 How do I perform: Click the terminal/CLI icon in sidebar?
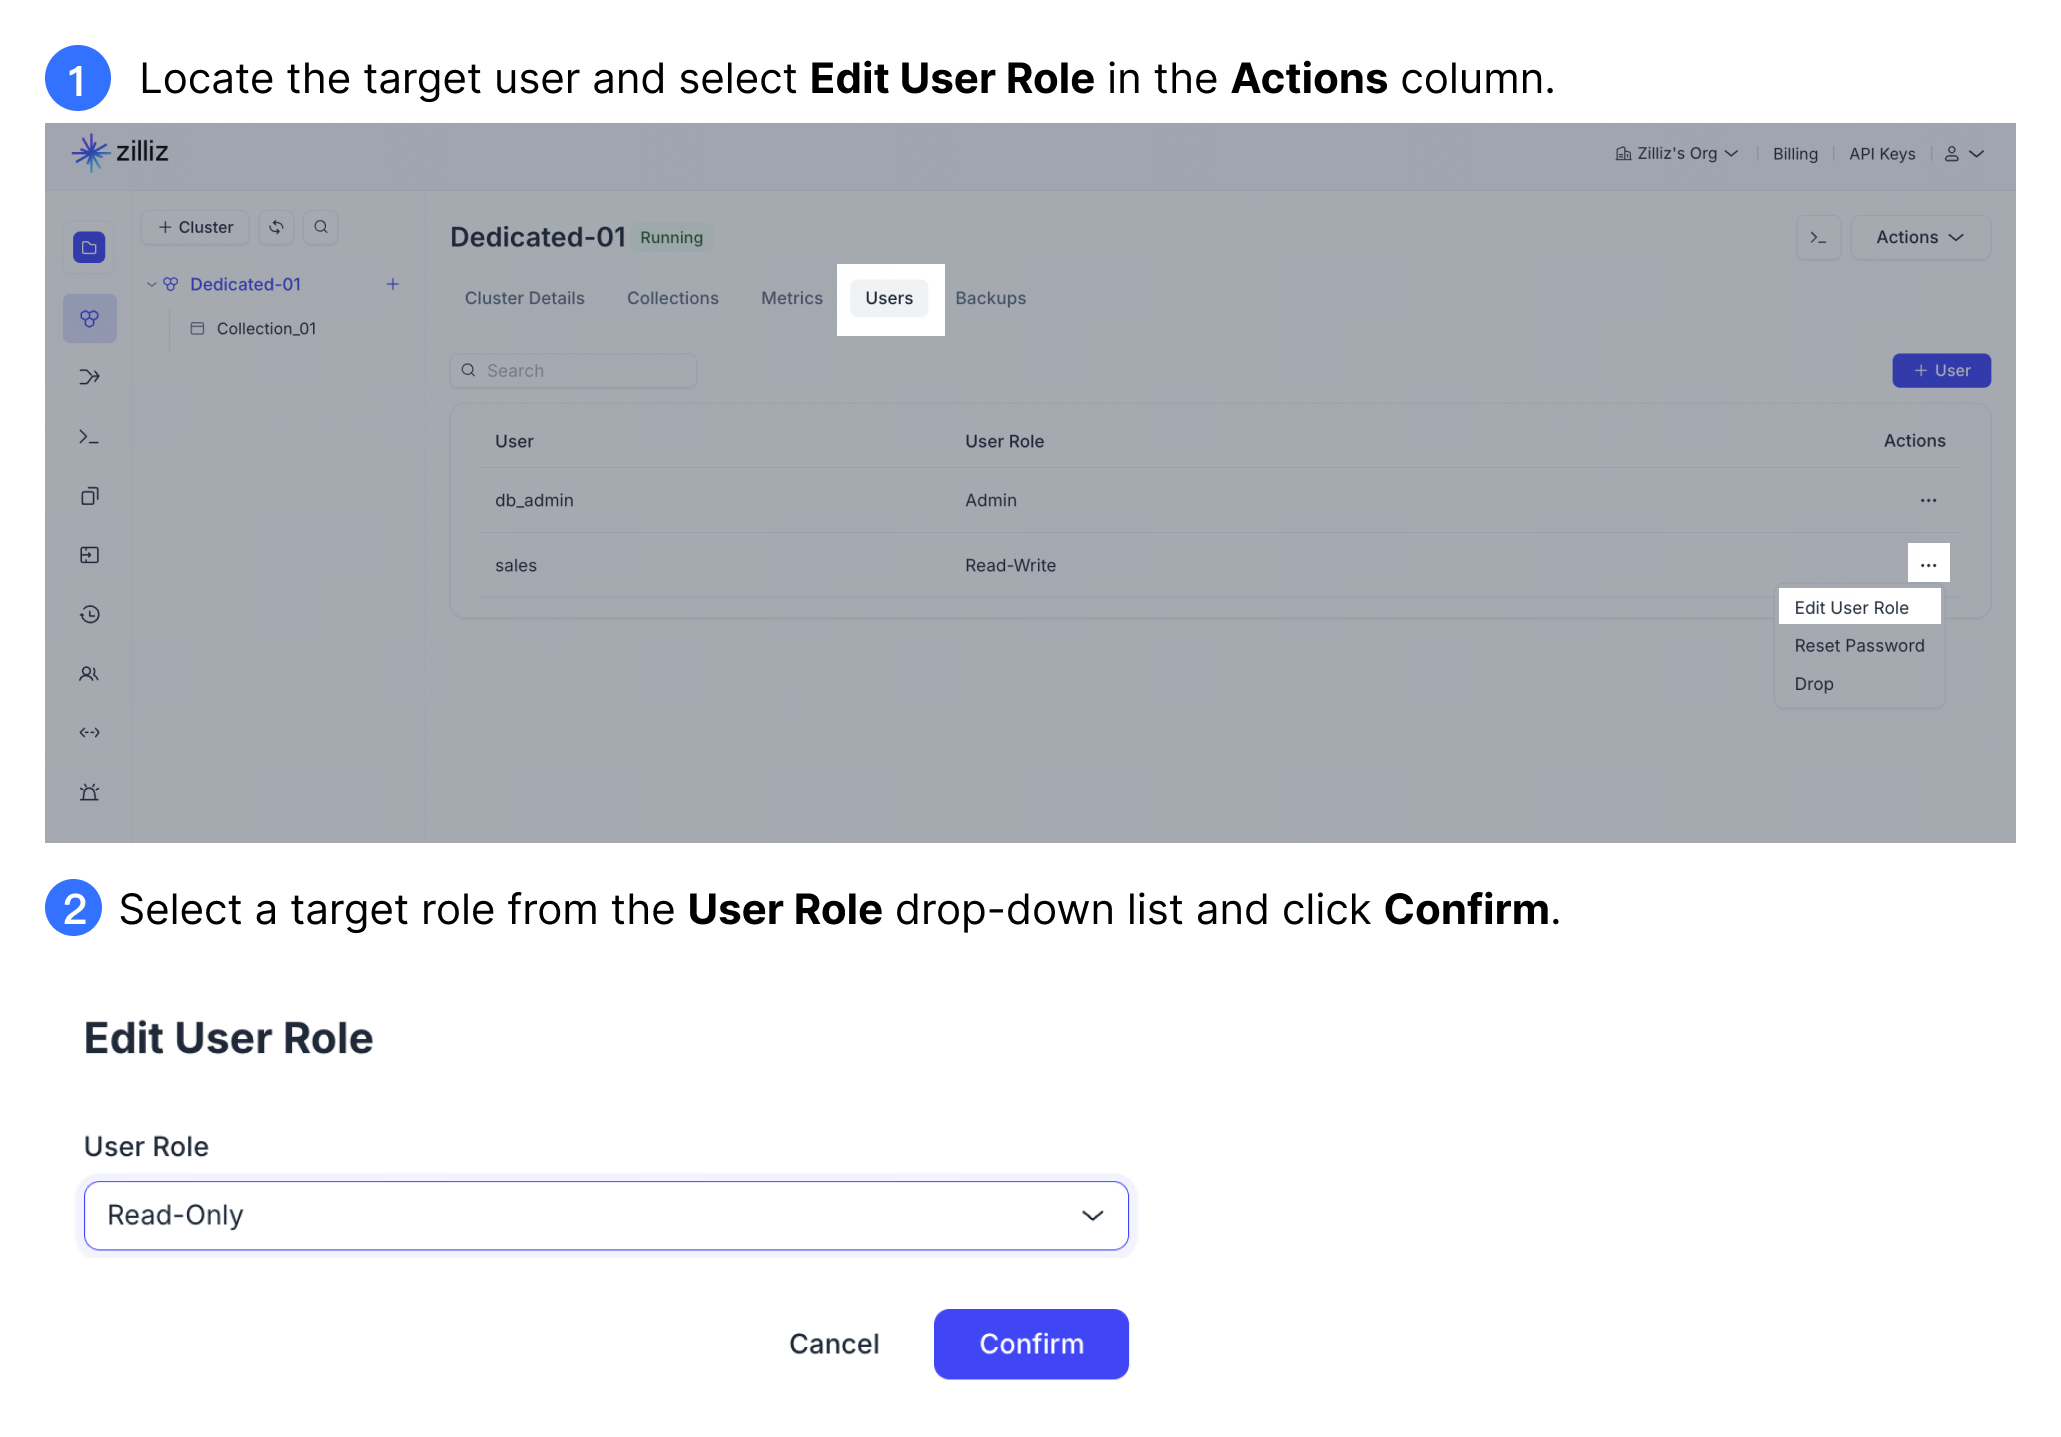click(91, 438)
